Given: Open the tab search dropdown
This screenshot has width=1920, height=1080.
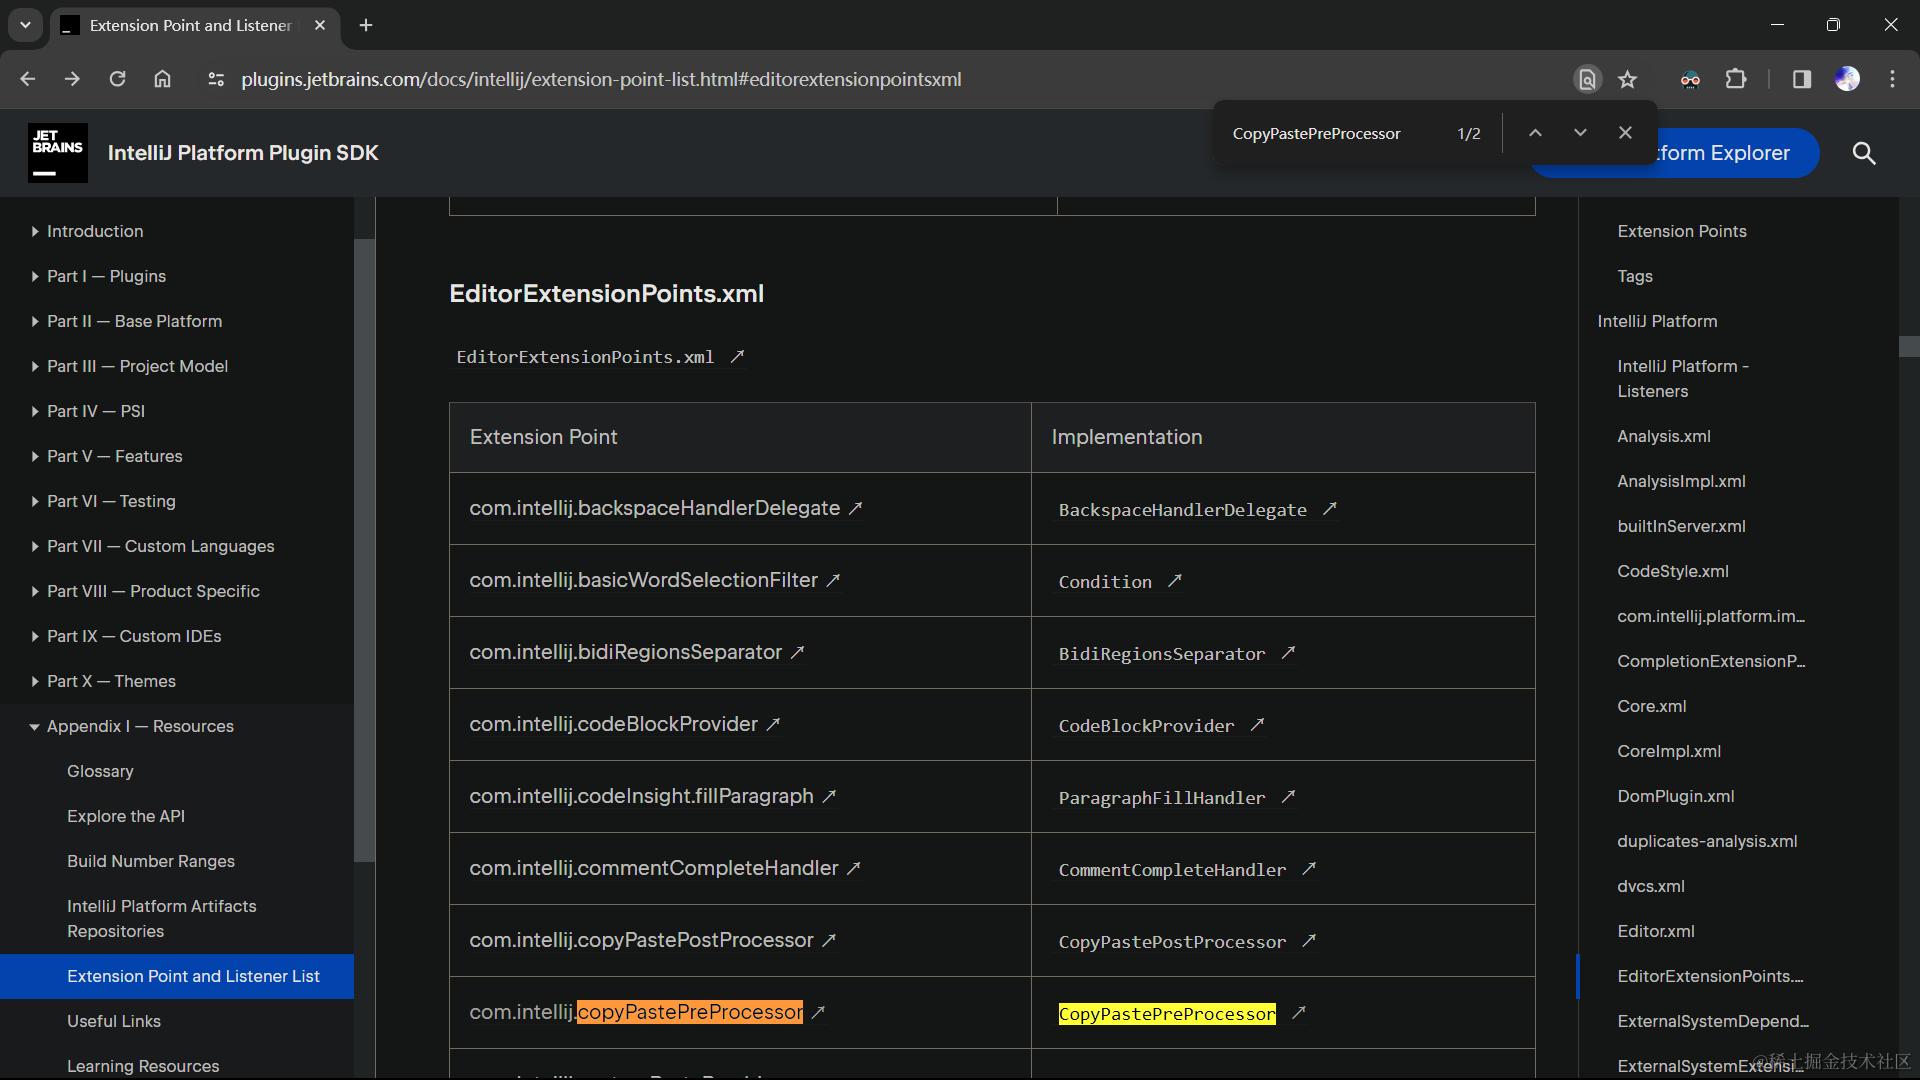Looking at the screenshot, I should [25, 25].
